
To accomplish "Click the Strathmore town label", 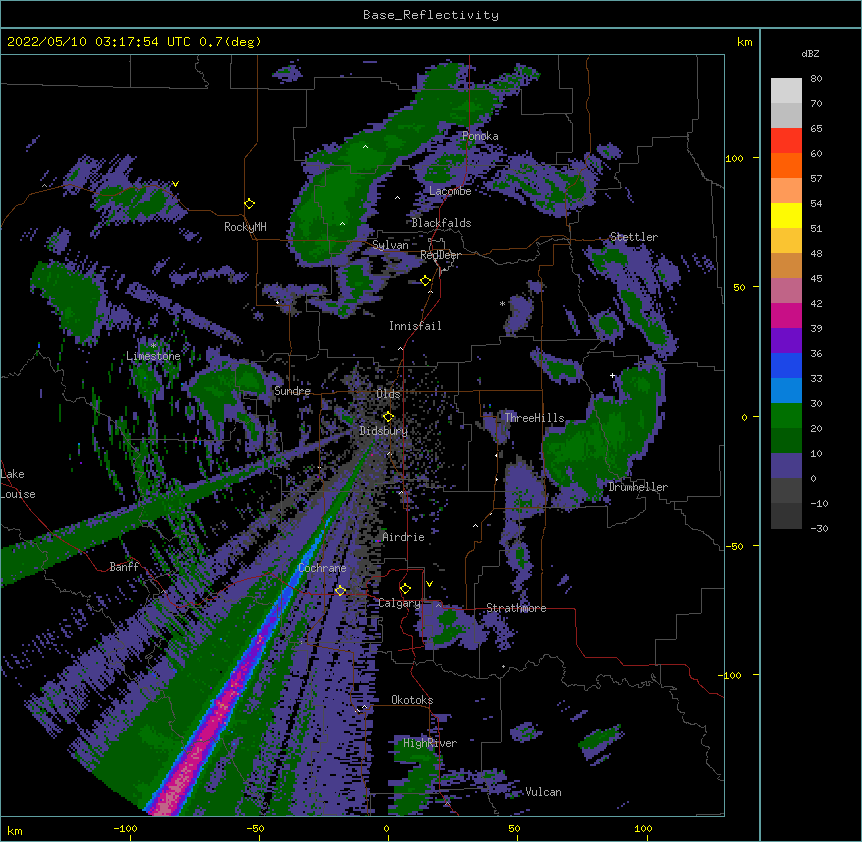I will tap(516, 608).
